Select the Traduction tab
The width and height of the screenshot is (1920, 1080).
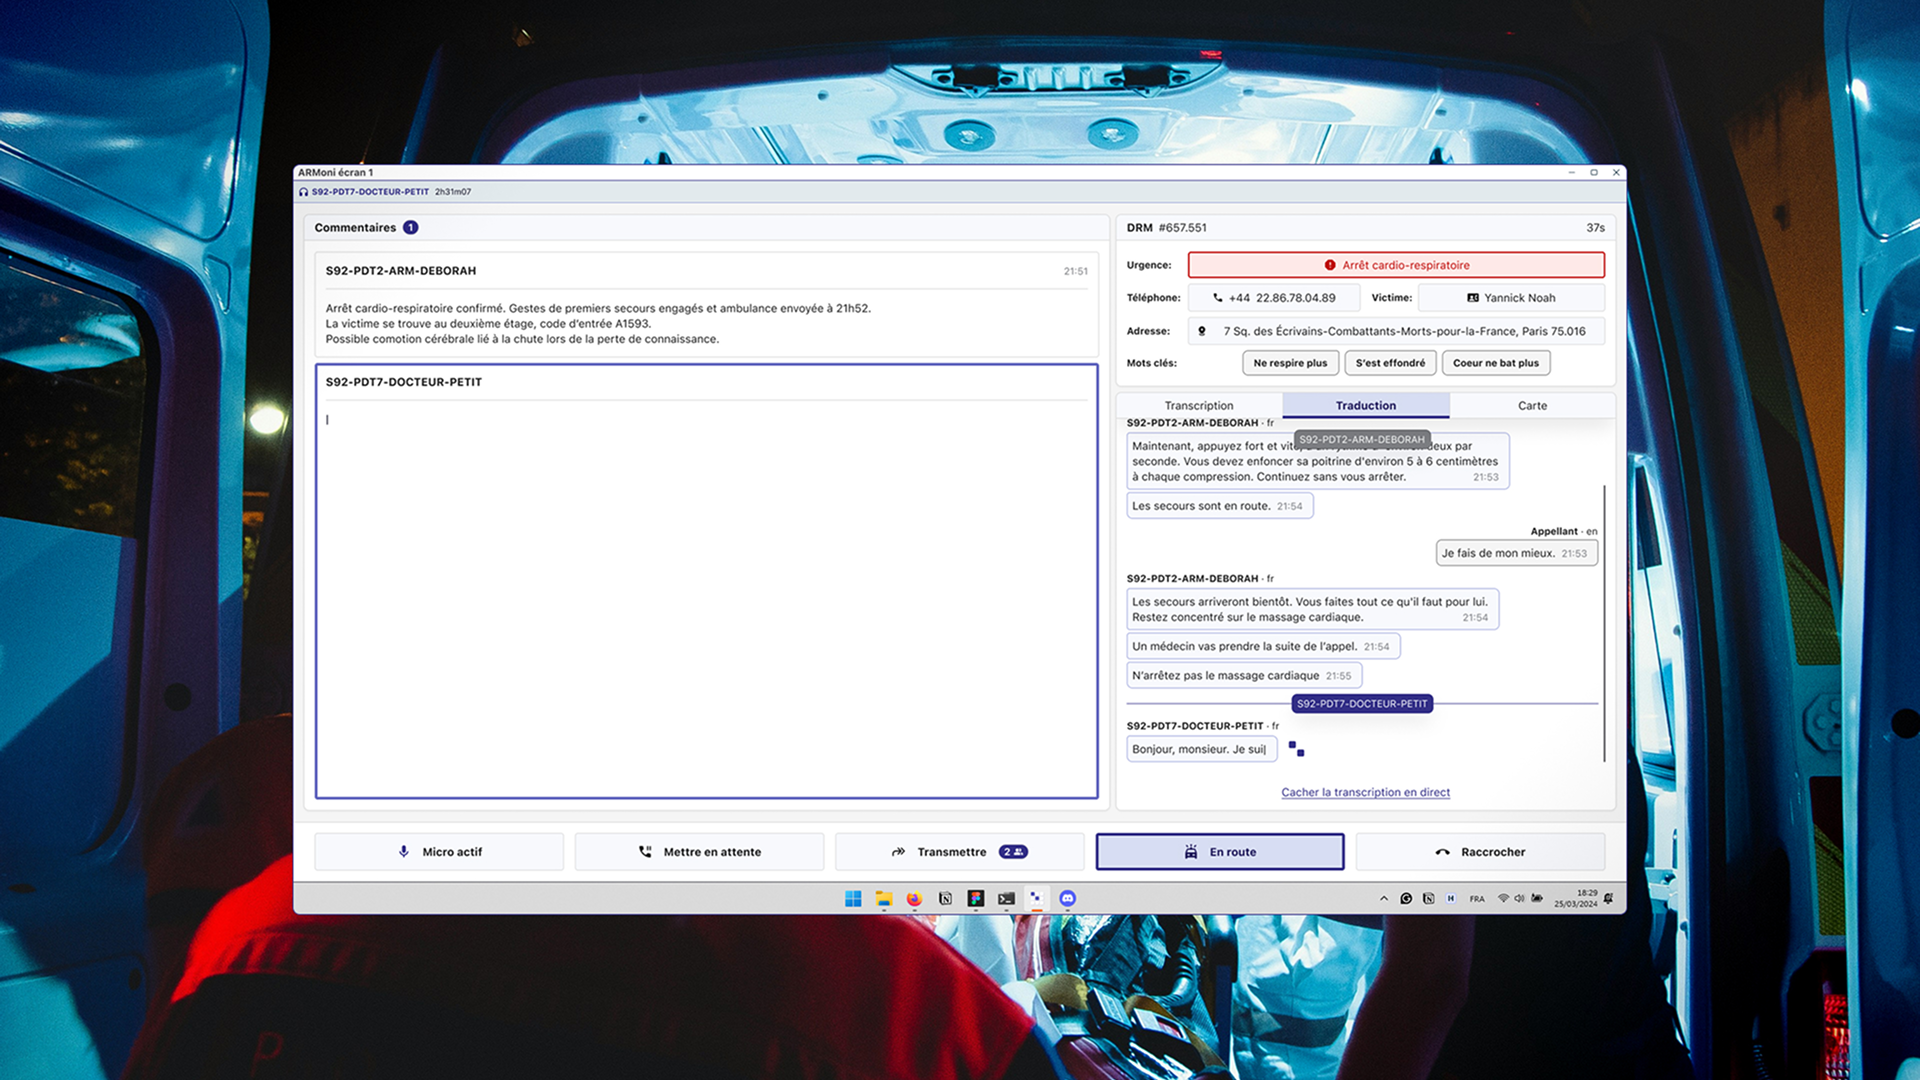coord(1366,405)
